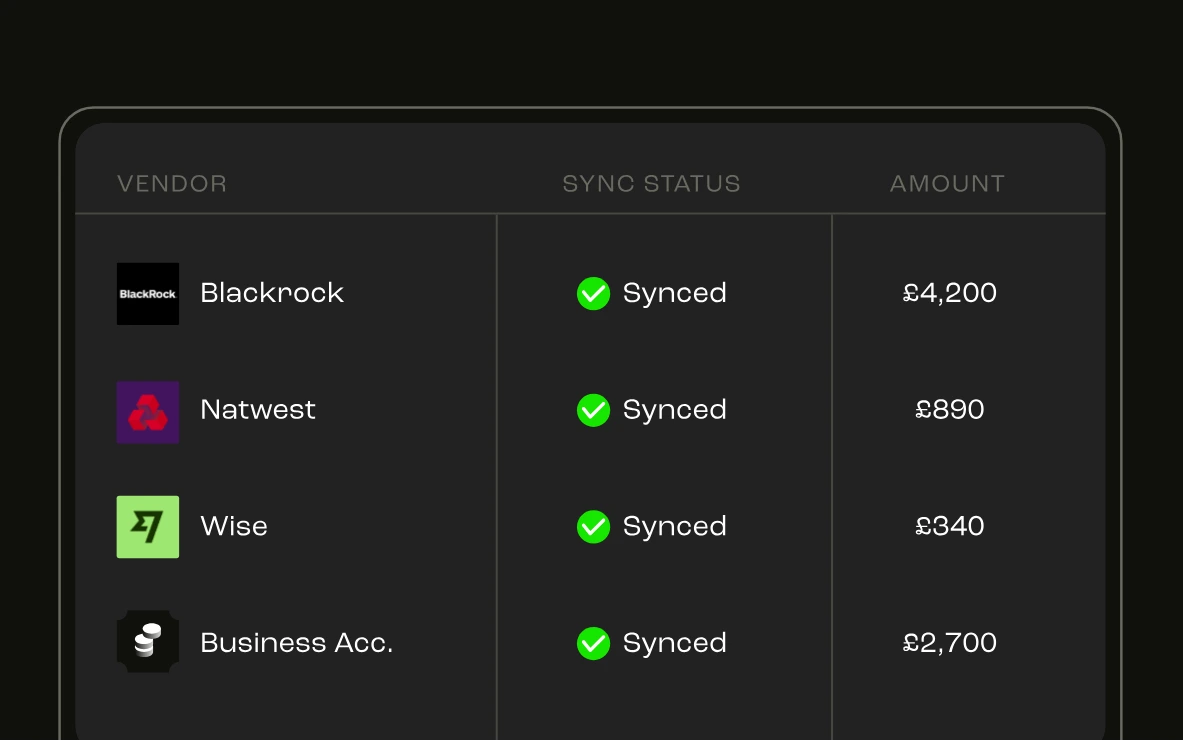Click the green checkmark in Natwest row

(x=594, y=411)
